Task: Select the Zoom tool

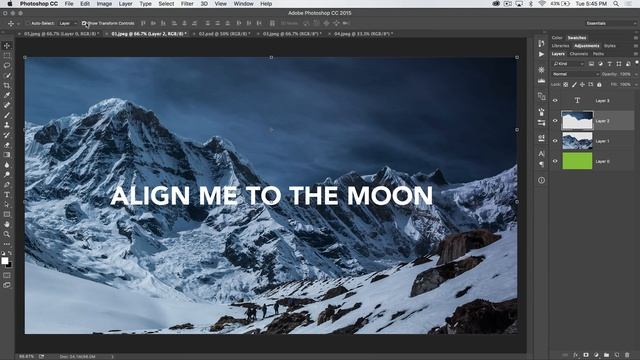Action: pyautogui.click(x=7, y=234)
